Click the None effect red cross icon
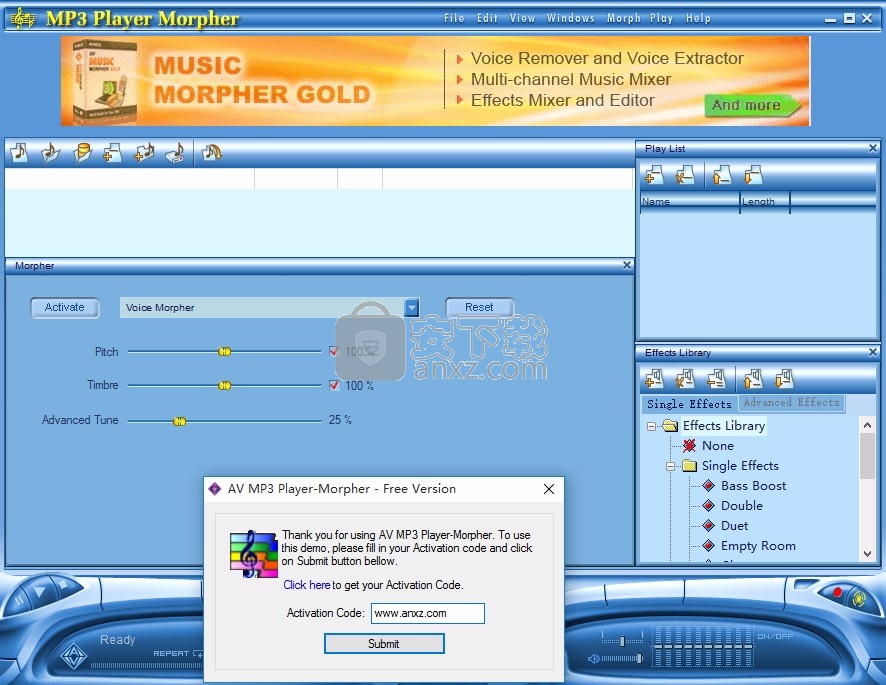The image size is (886, 685). pos(689,446)
